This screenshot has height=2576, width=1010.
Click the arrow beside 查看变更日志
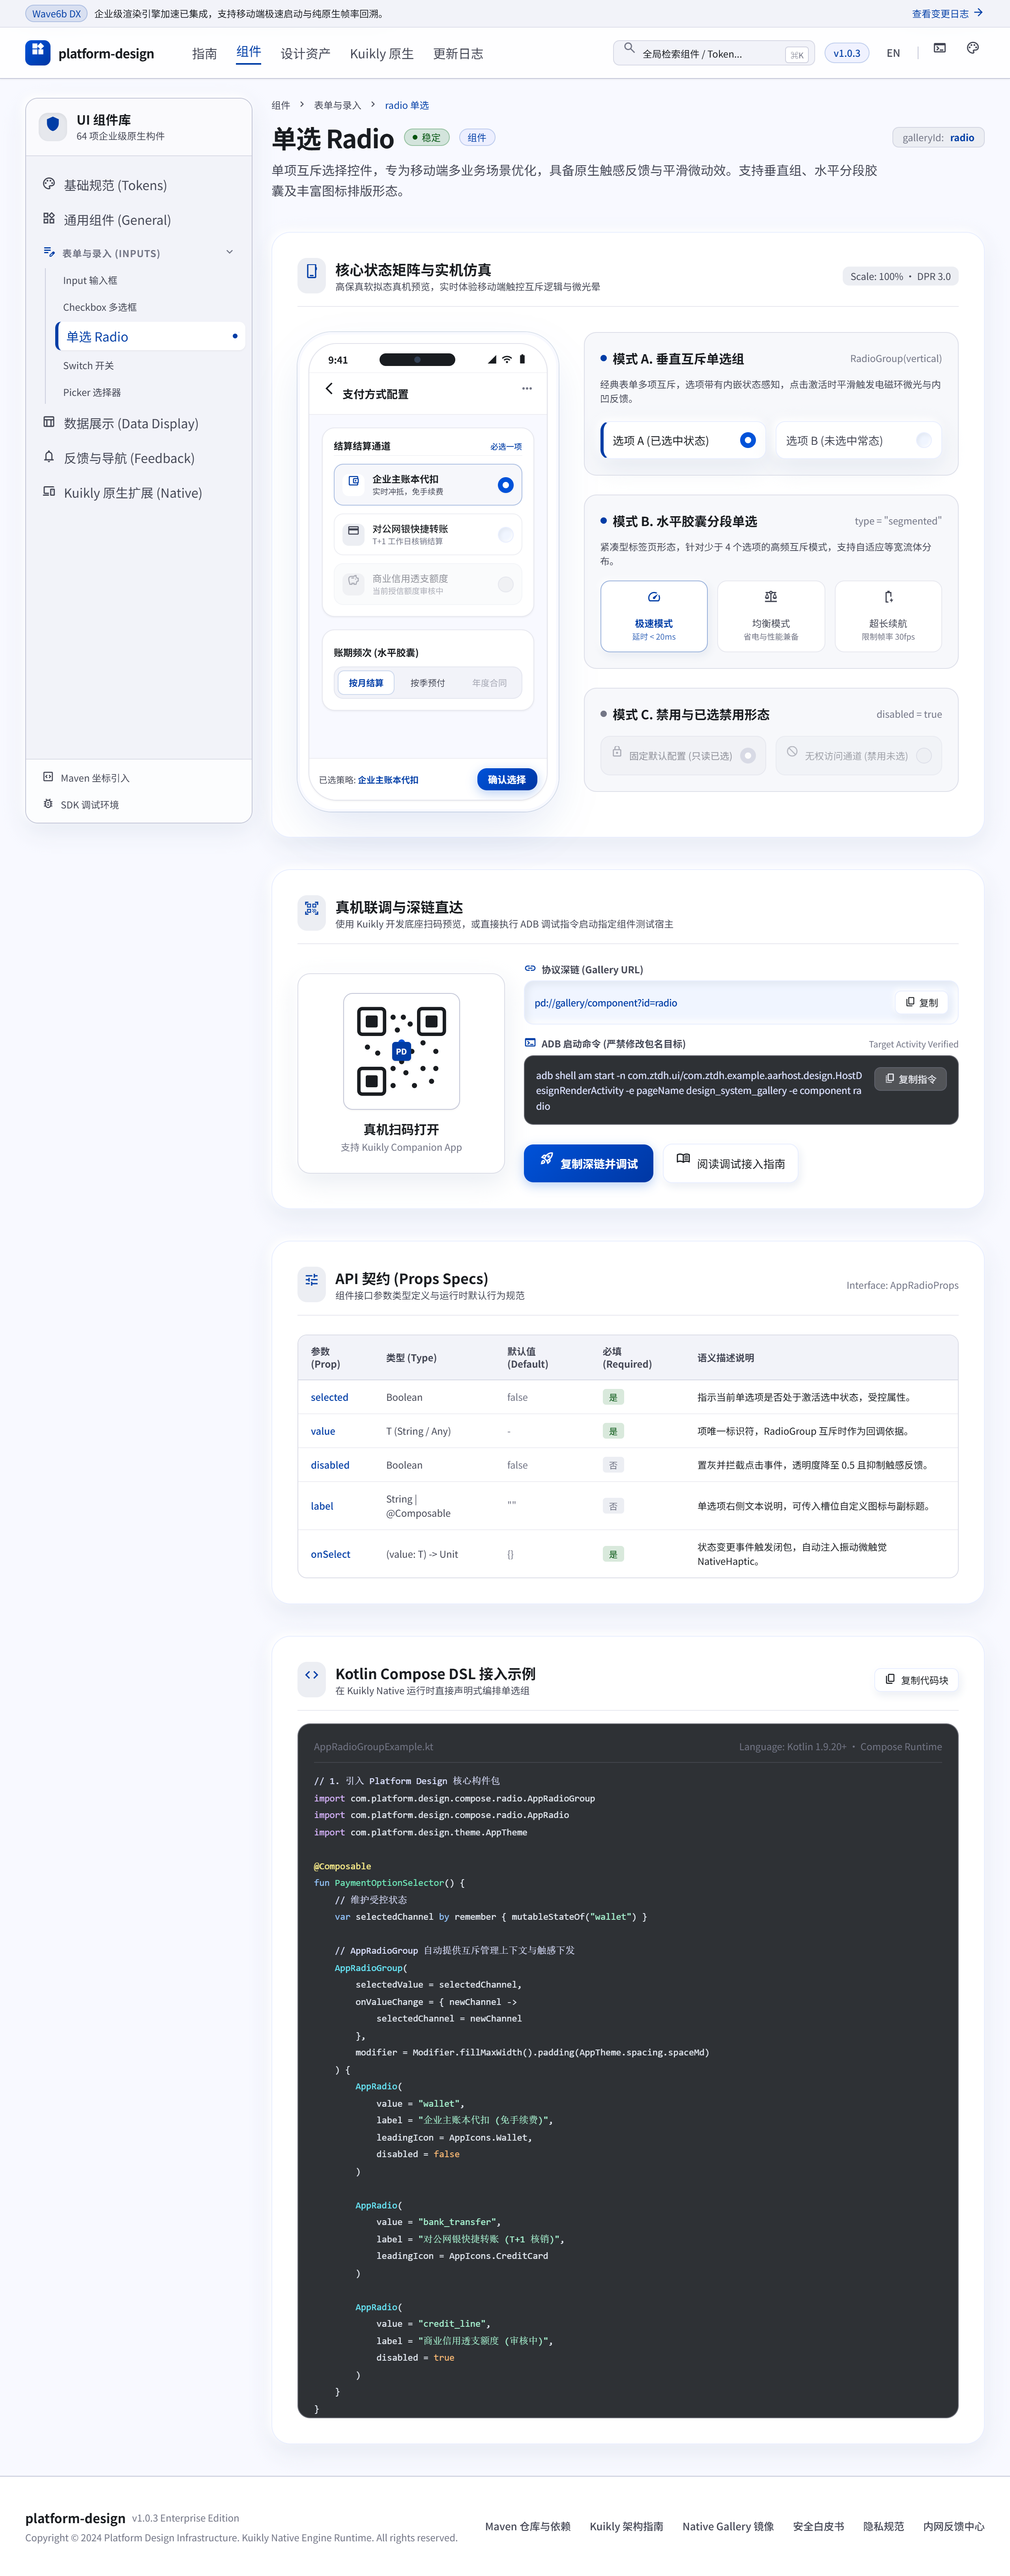(x=978, y=13)
